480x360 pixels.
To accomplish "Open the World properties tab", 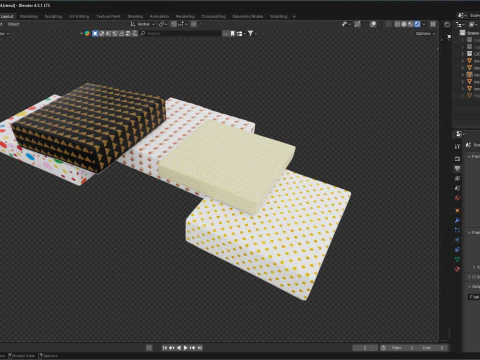I will click(x=457, y=198).
